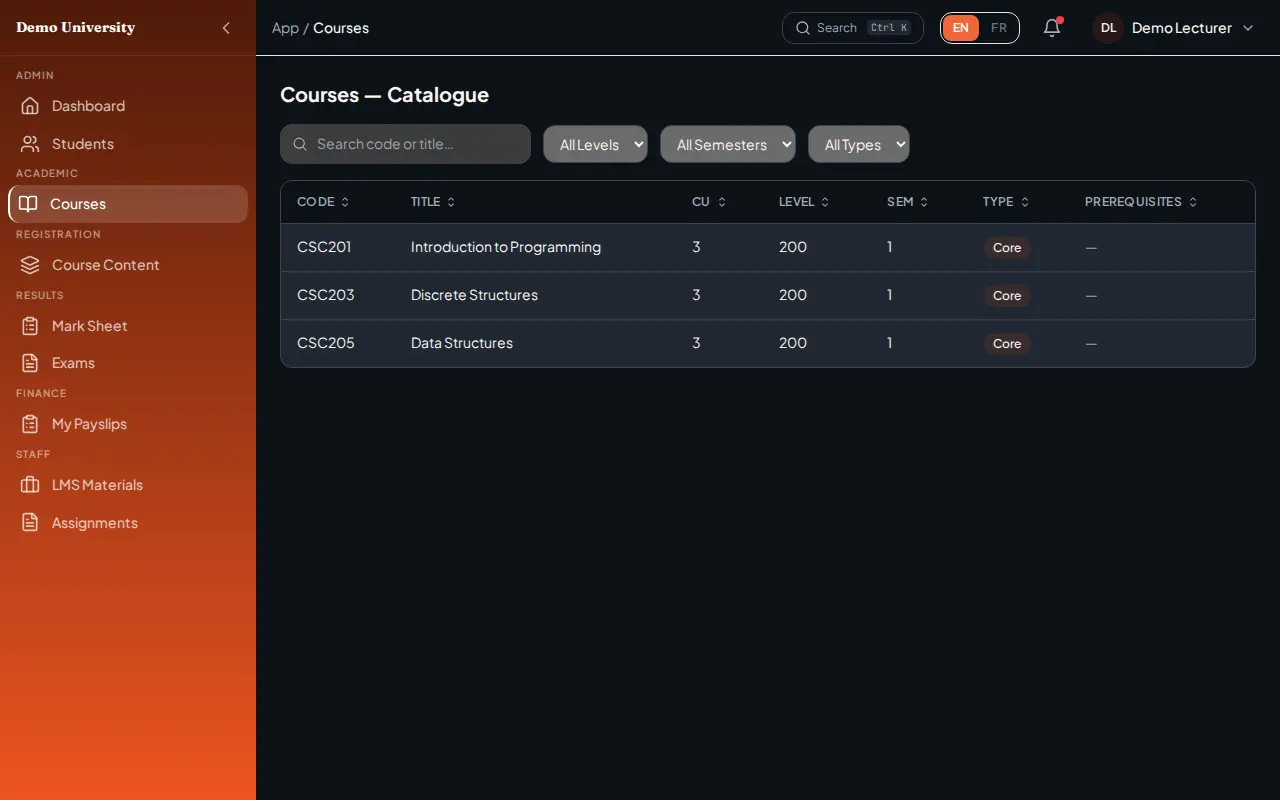1280x800 pixels.
Task: Click the Discrete Structures course title
Action: (x=474, y=295)
